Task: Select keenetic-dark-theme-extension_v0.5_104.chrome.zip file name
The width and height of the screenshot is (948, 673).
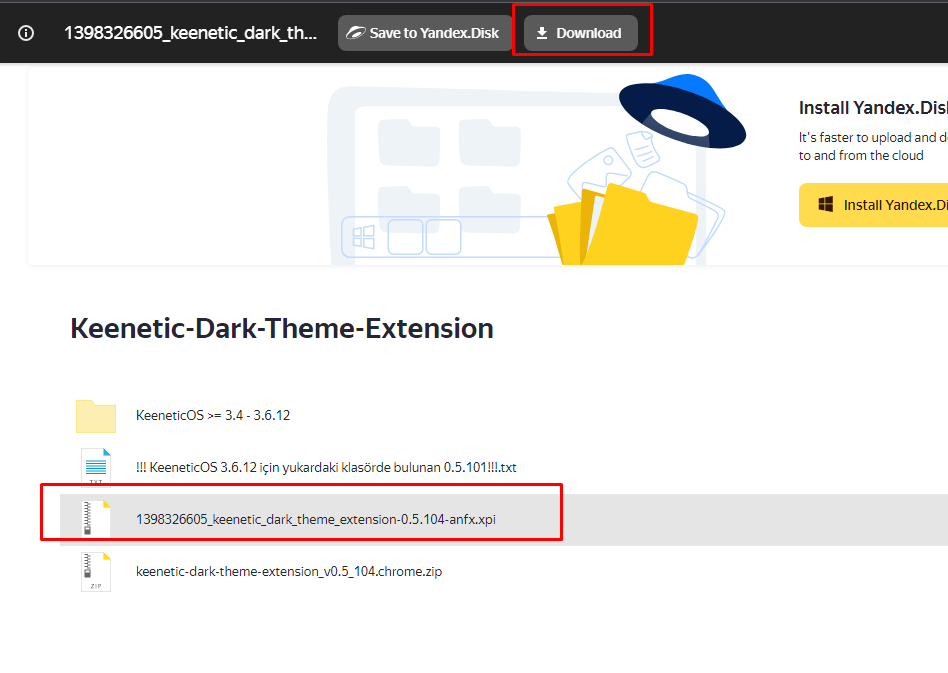Action: tap(289, 571)
